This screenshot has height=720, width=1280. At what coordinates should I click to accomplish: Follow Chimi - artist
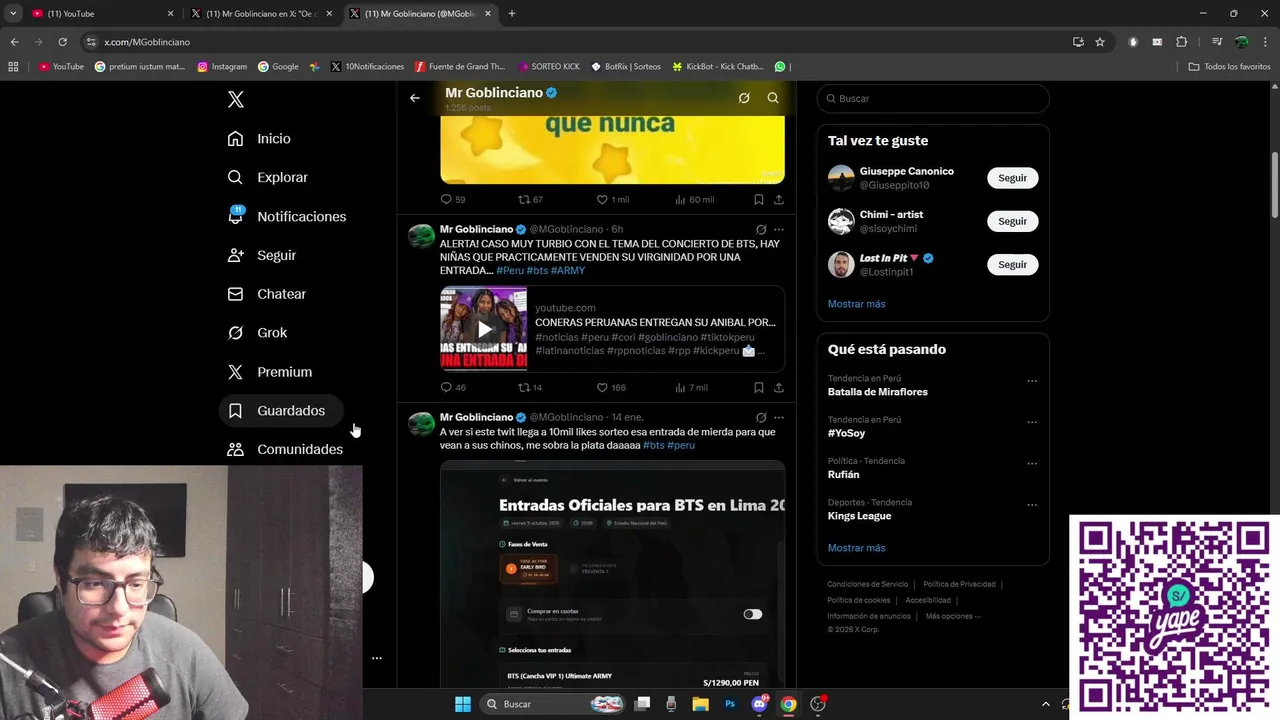click(1012, 221)
